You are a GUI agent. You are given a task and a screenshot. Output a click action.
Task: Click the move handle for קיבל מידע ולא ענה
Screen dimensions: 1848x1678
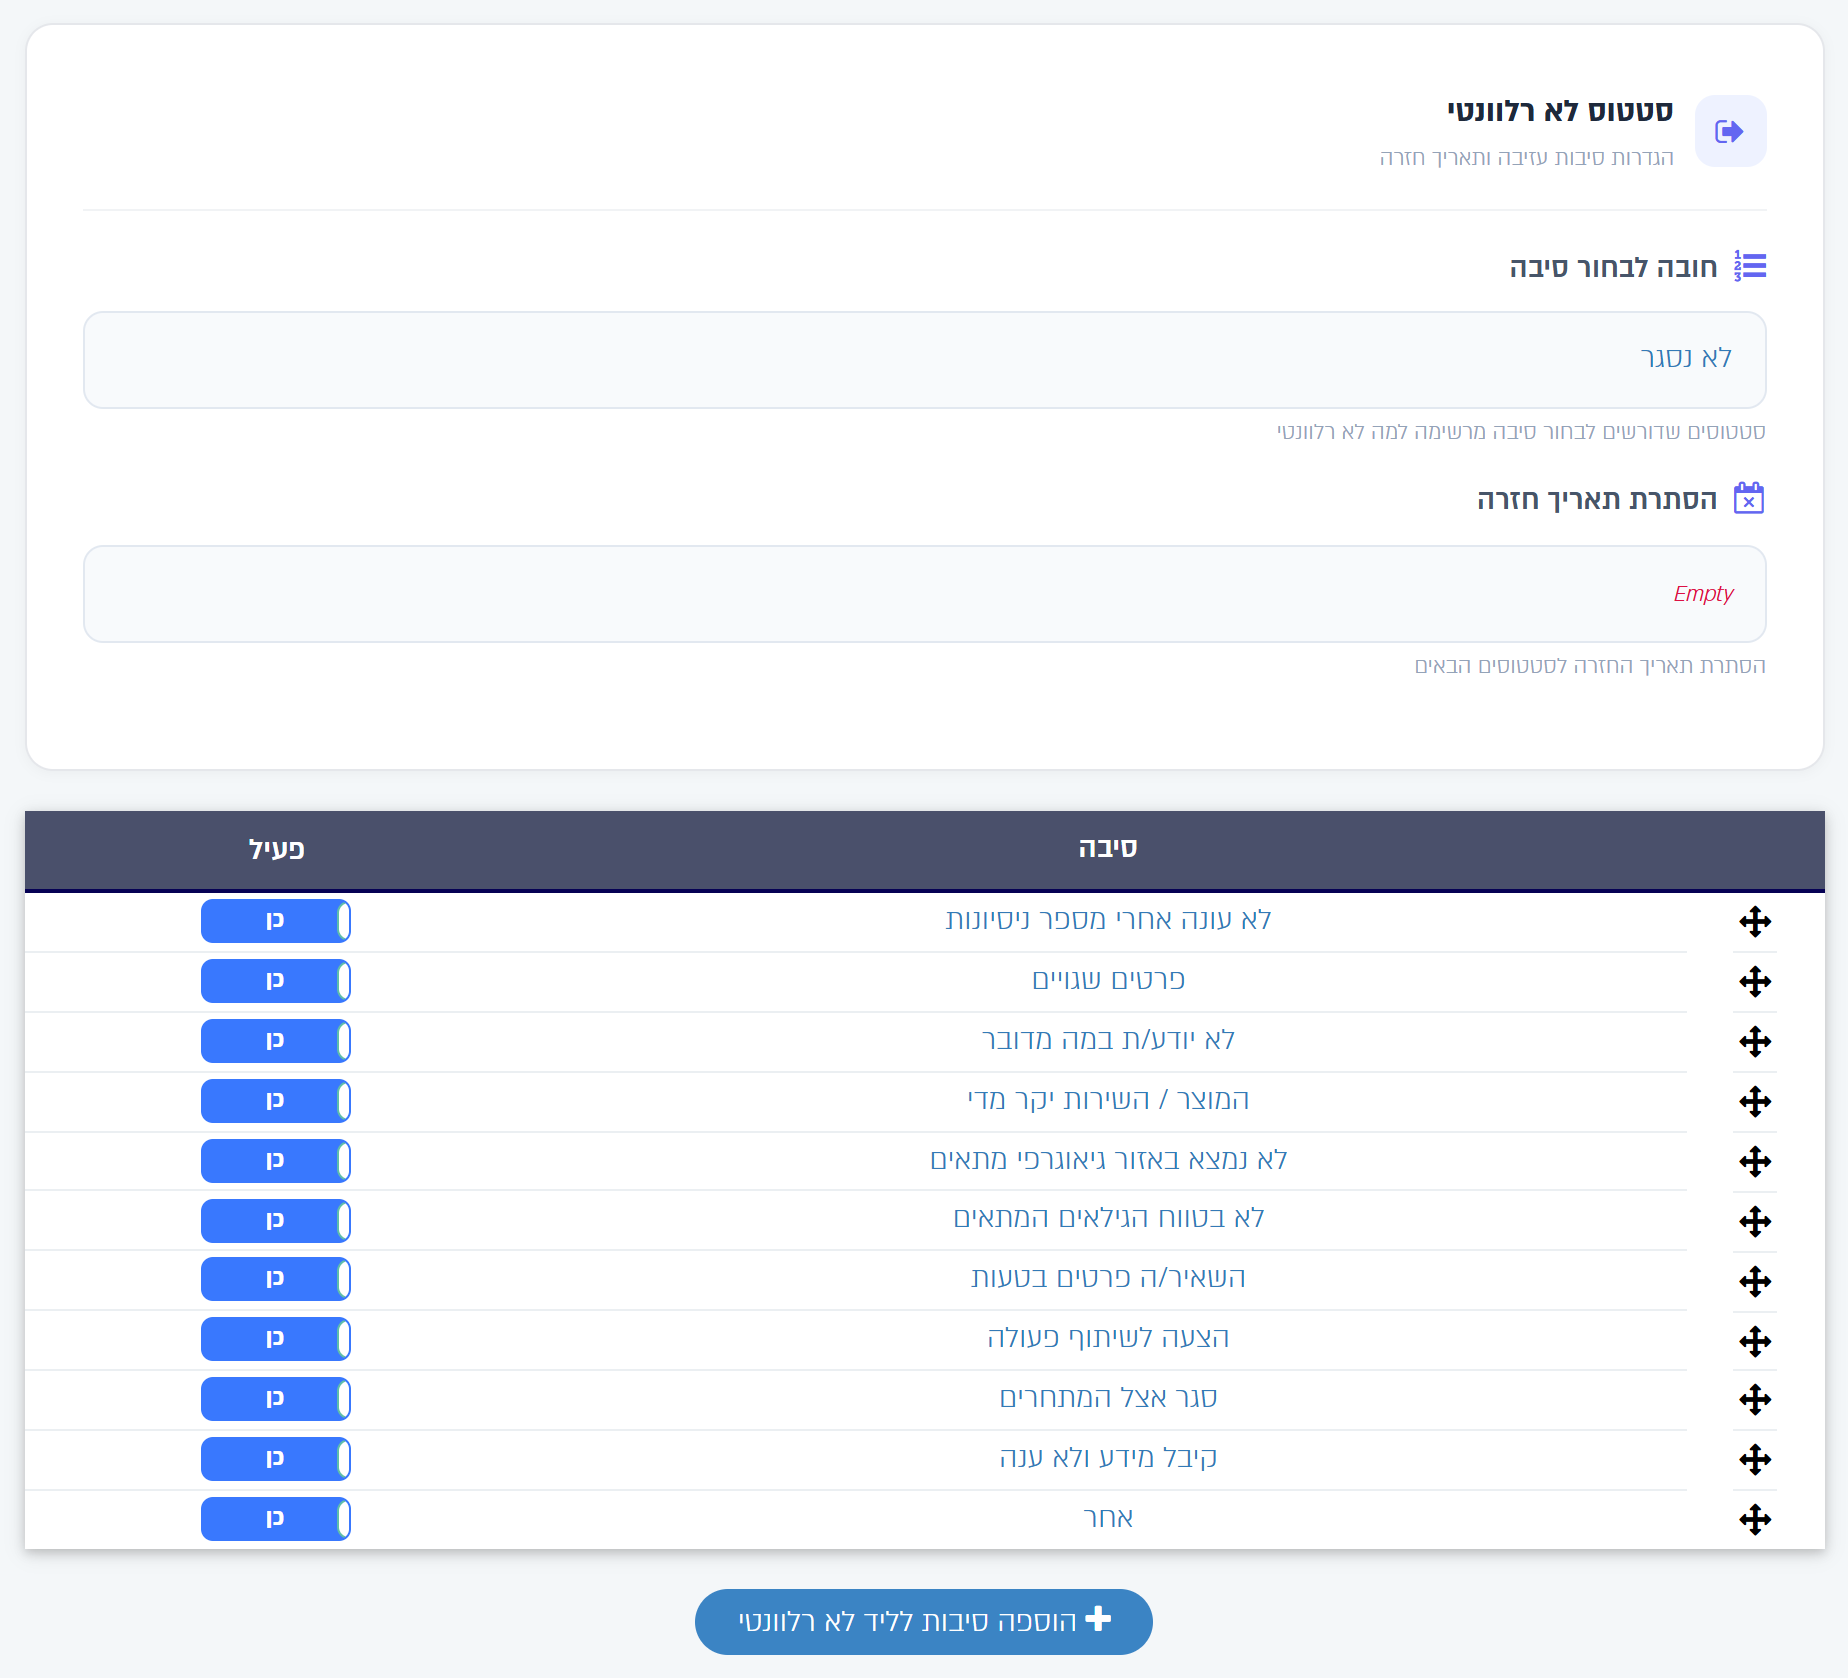[1755, 1459]
